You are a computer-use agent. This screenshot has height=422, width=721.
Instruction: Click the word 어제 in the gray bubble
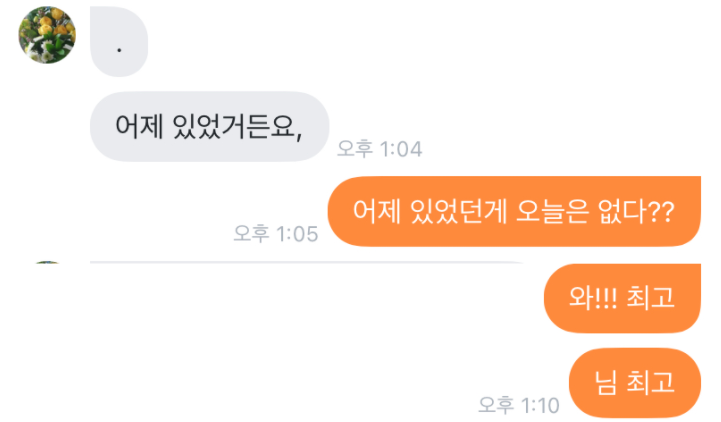click(139, 126)
